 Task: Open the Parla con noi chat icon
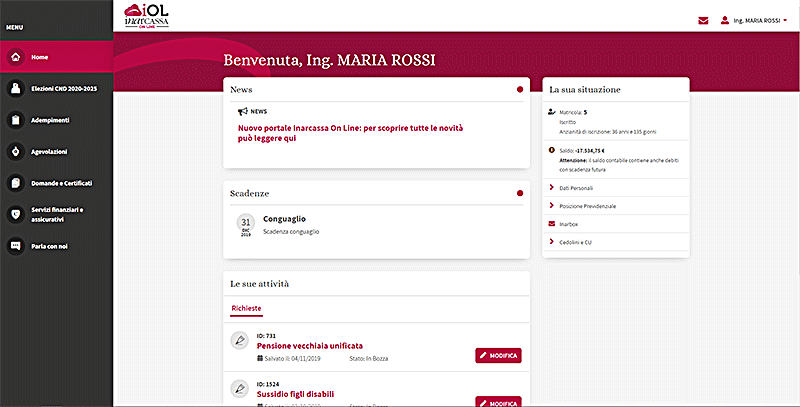15,245
